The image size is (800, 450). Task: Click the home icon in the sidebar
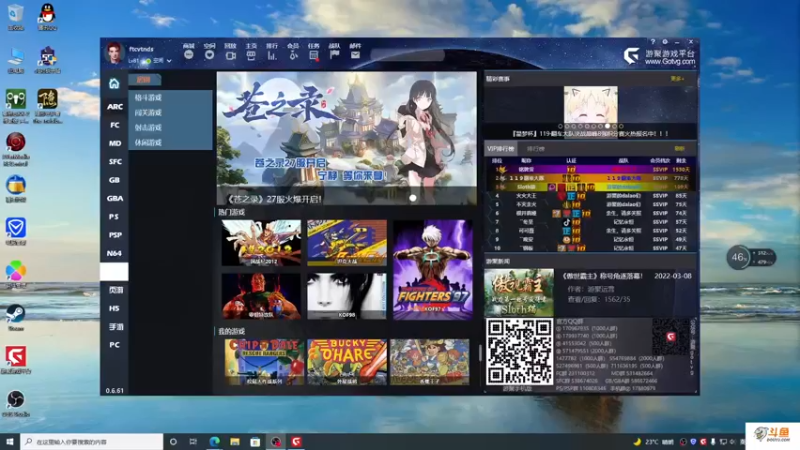point(114,83)
